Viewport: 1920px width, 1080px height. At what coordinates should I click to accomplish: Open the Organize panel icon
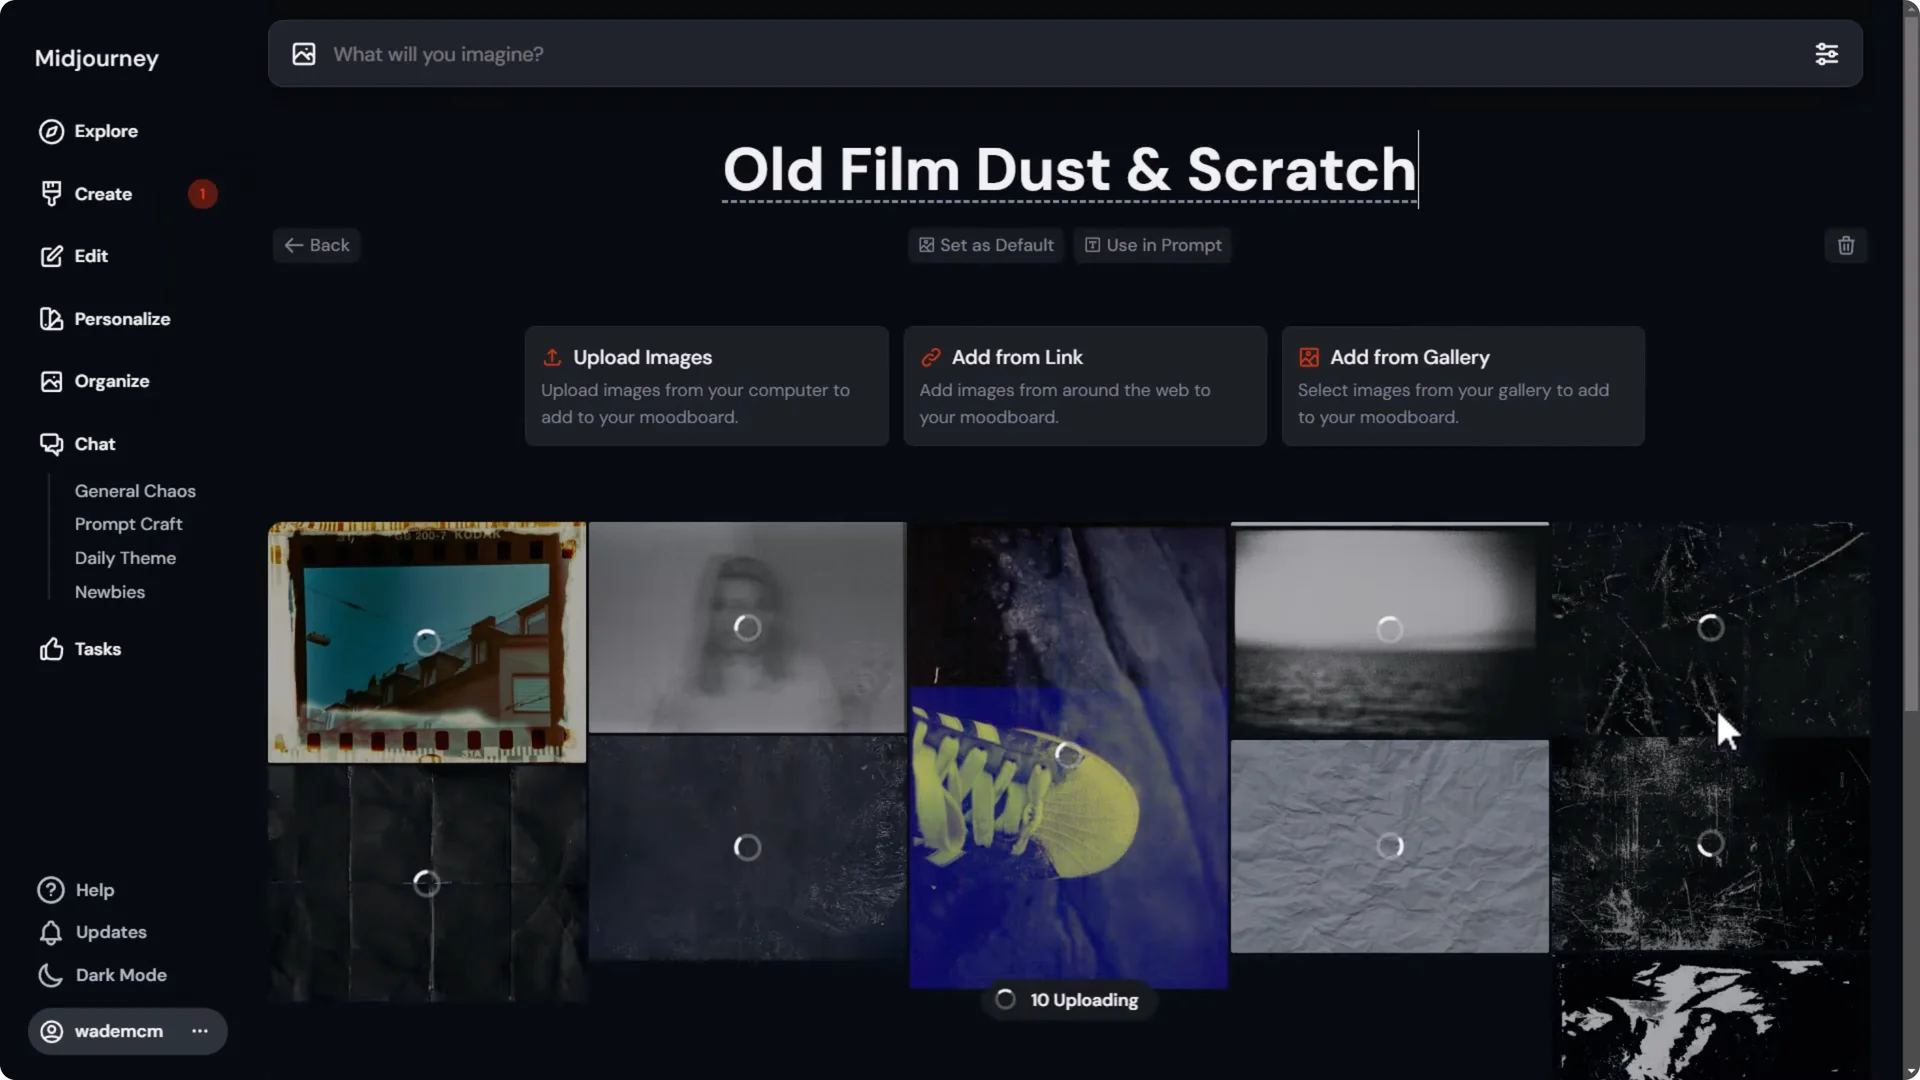pos(51,381)
